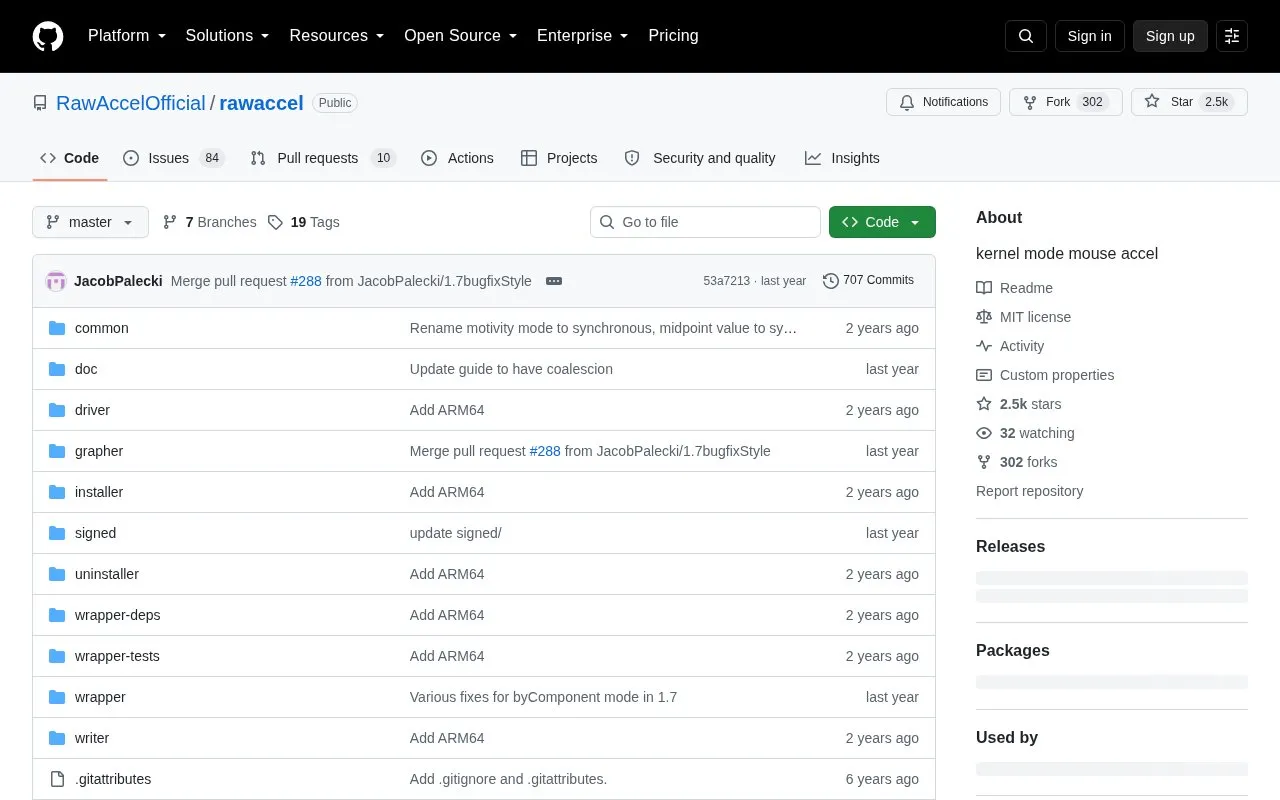The image size is (1280, 800).
Task: View 302 forks
Action: [x=1016, y=462]
